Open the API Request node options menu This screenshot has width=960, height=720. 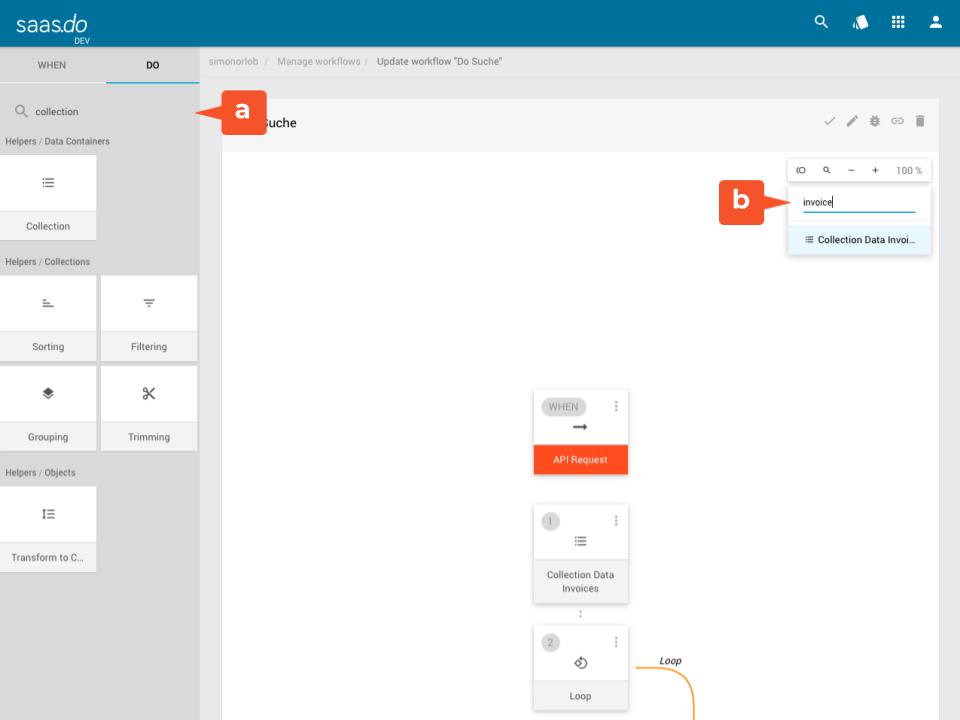[x=616, y=406]
